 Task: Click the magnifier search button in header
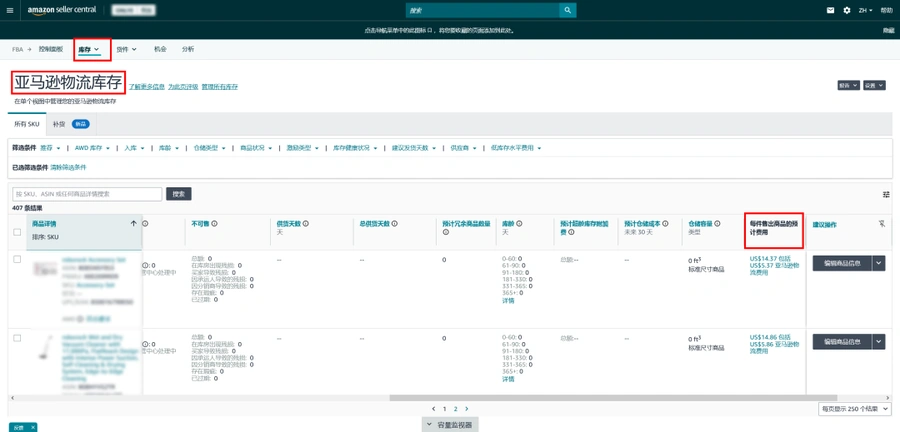567,10
